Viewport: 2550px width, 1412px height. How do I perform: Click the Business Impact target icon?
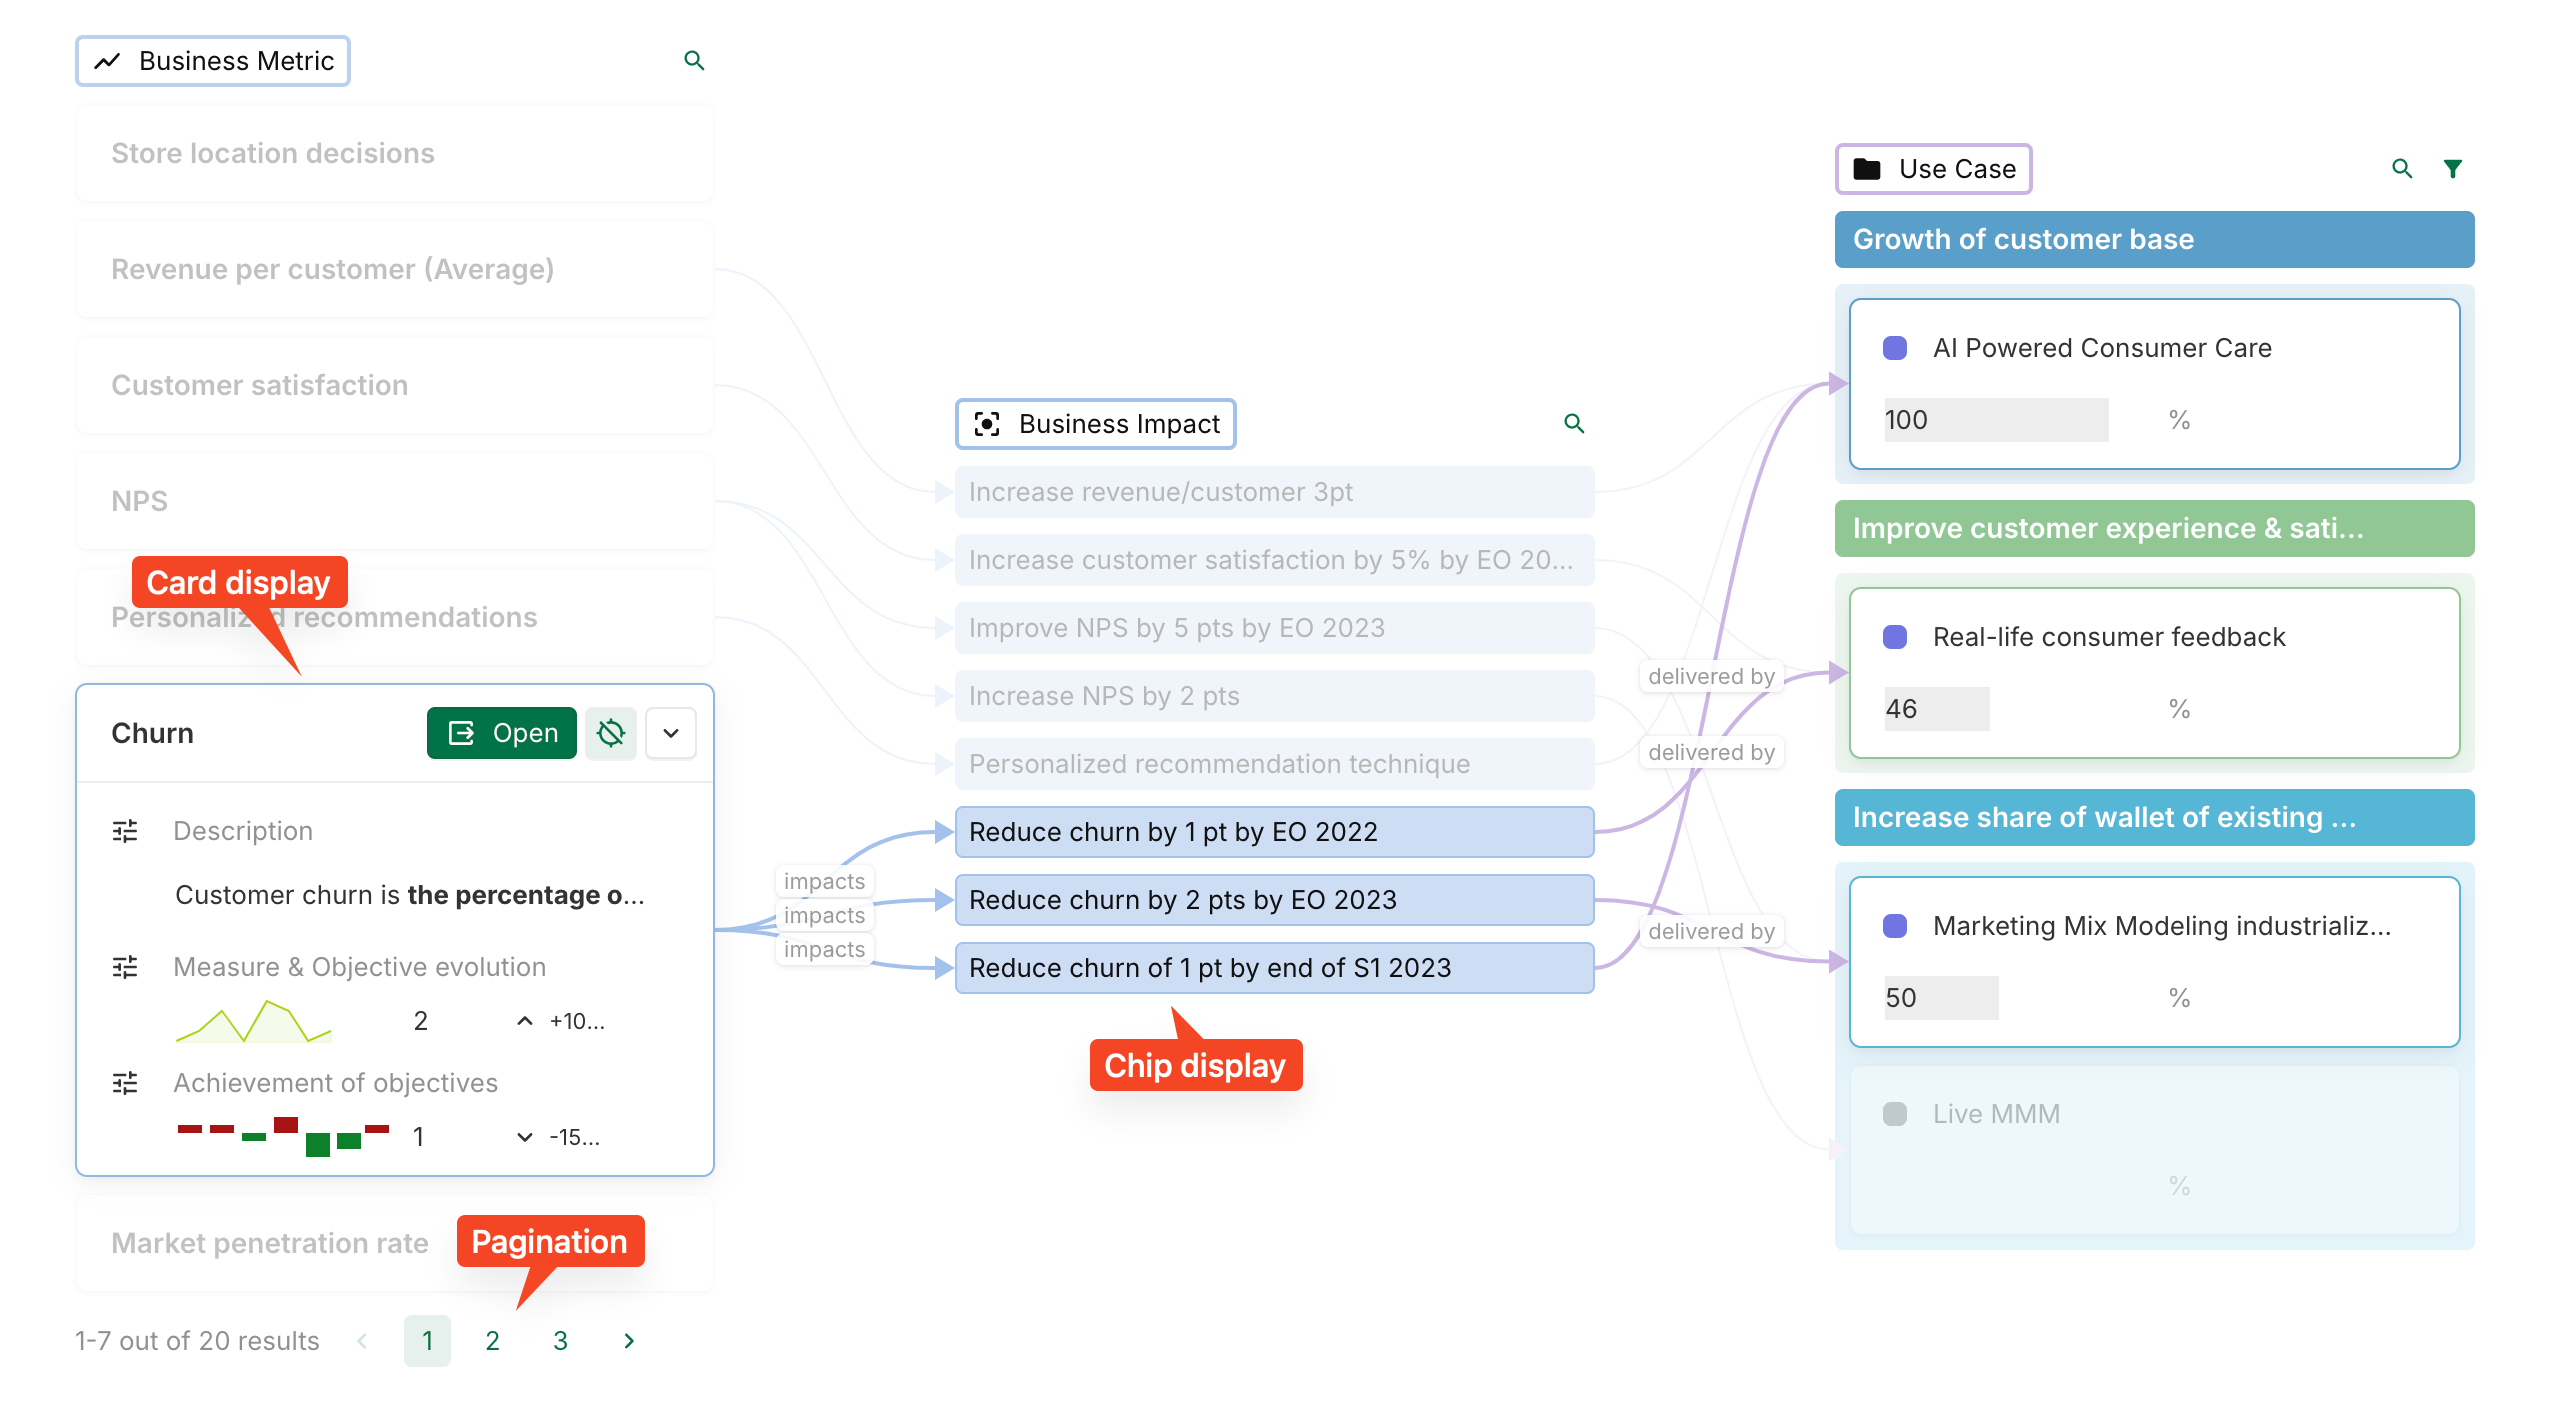(987, 424)
